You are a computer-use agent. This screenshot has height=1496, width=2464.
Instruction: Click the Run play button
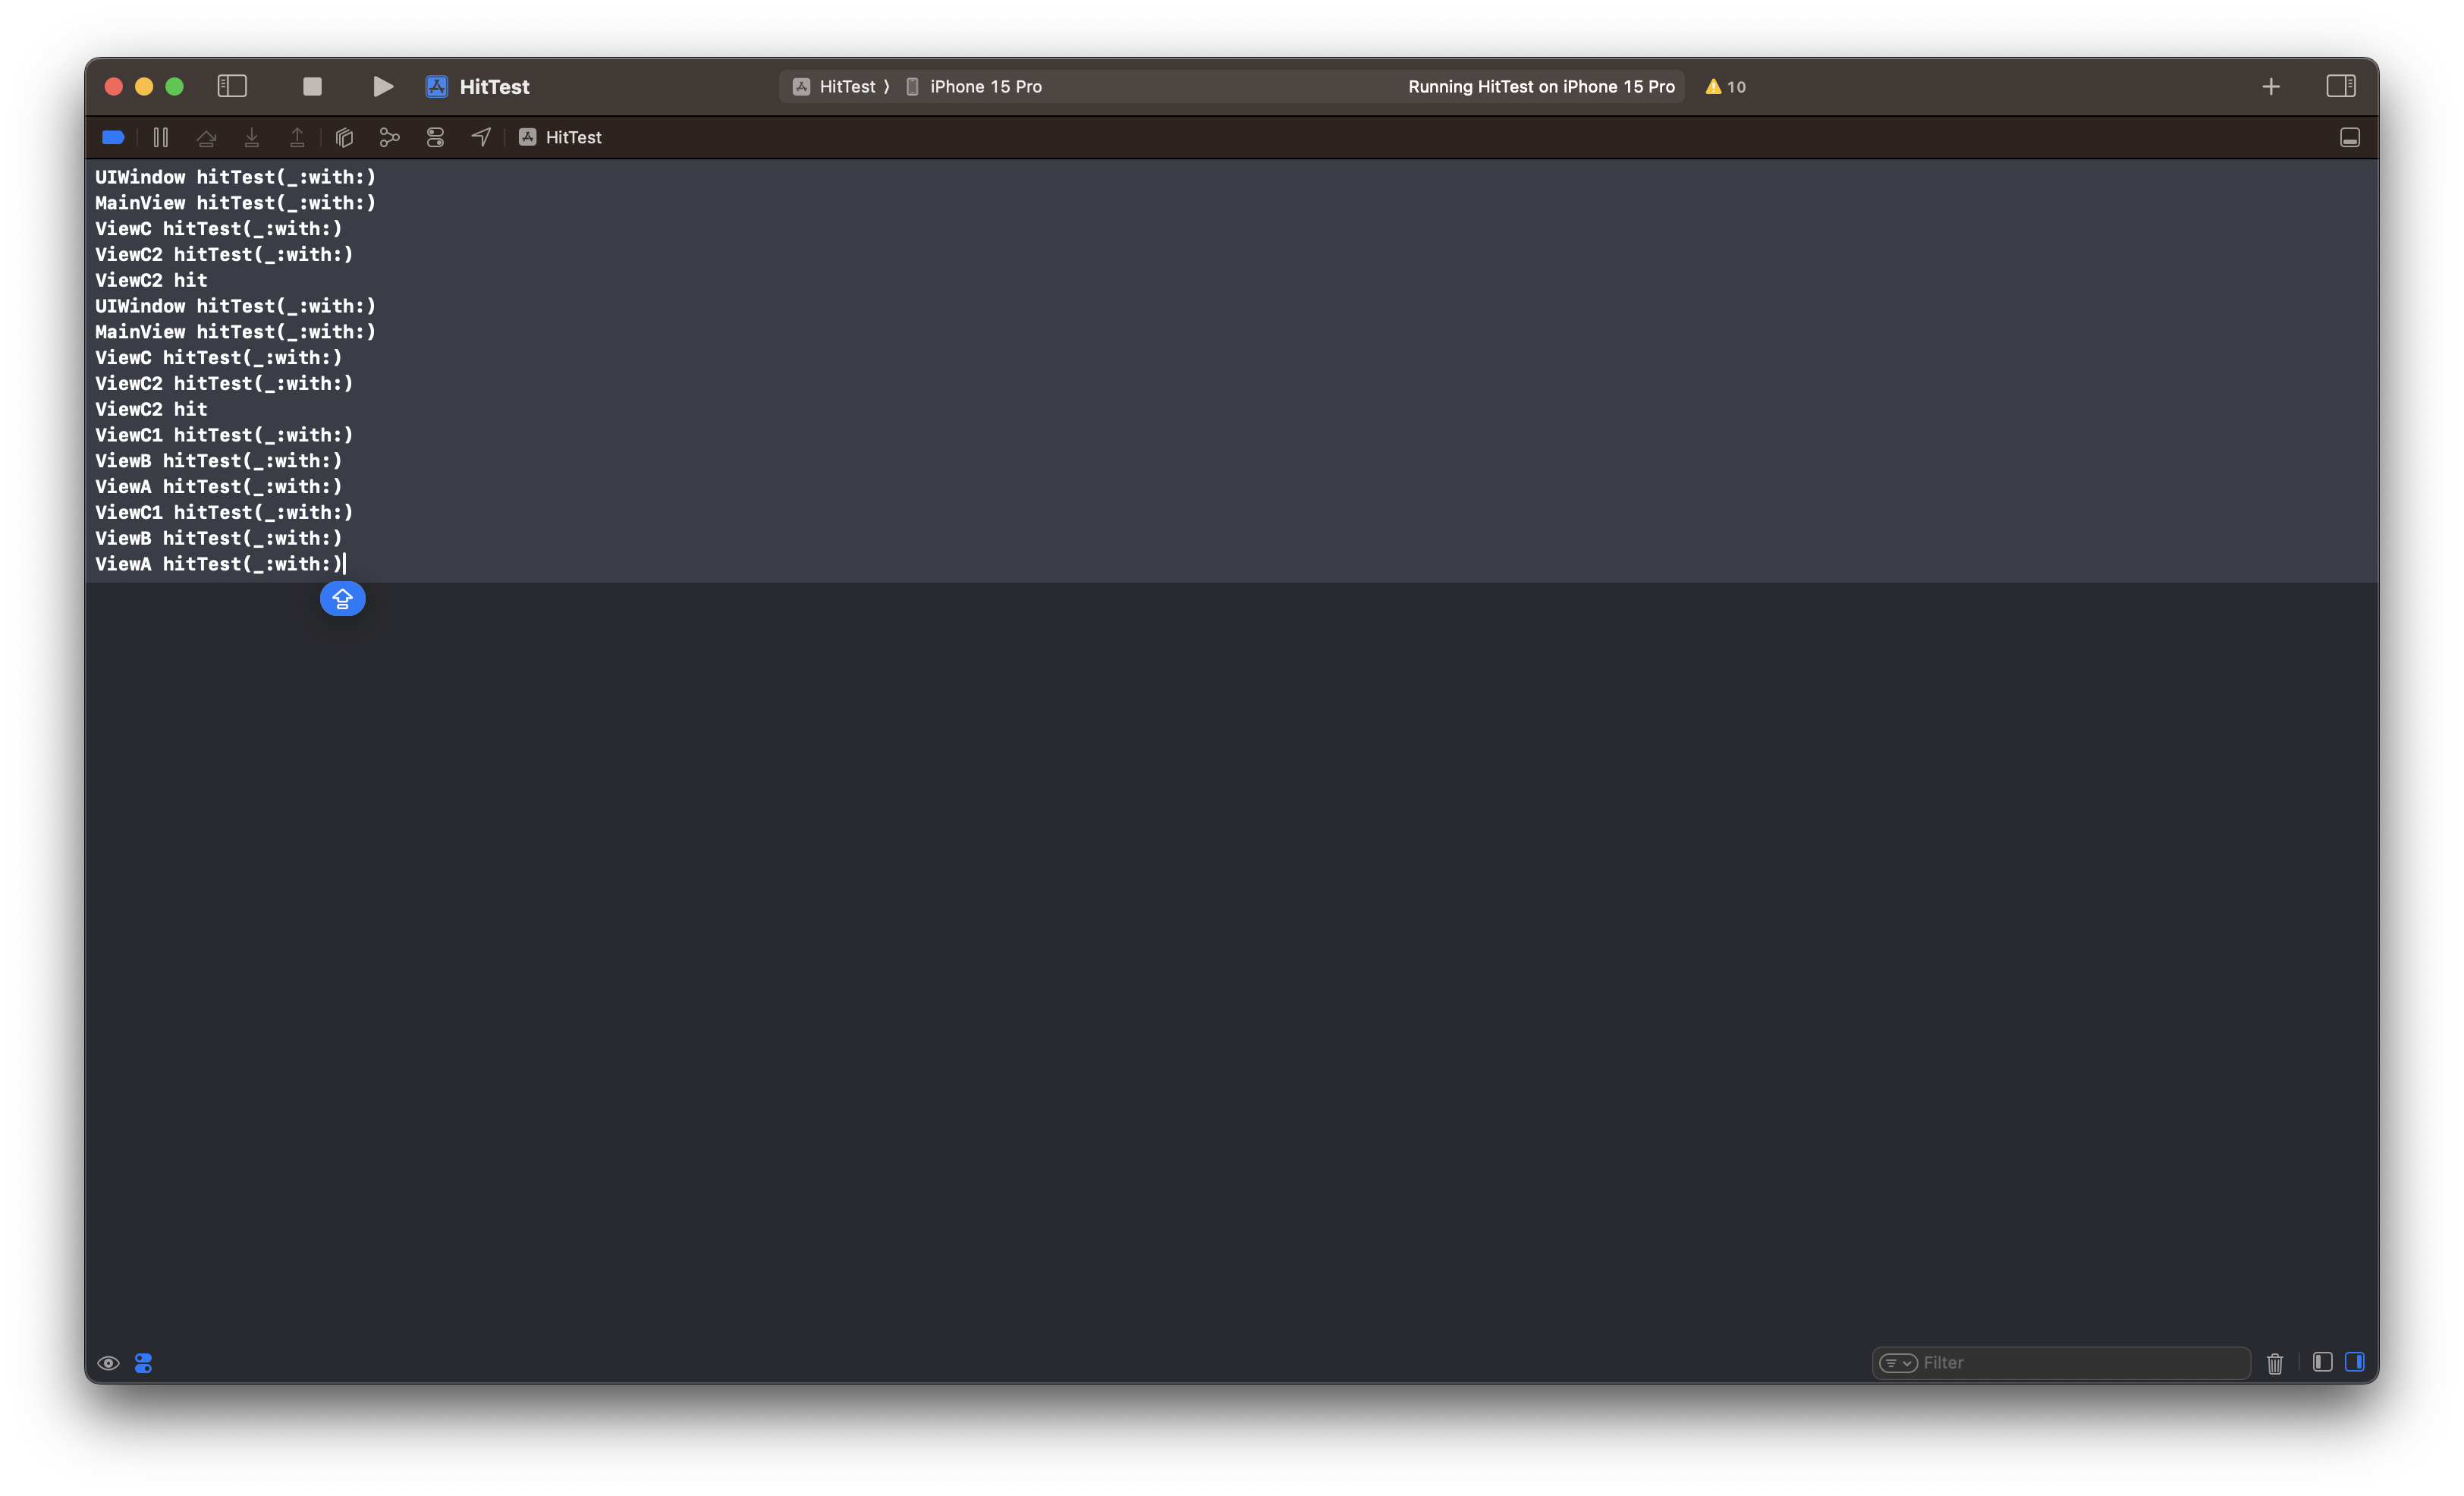382,87
